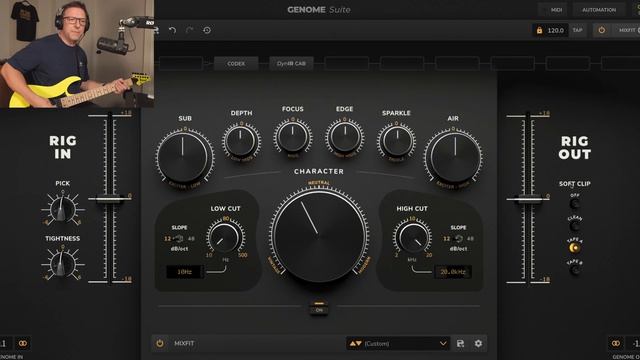Image resolution: width=640 pixels, height=360 pixels.
Task: Redo the last undone change
Action: tap(189, 30)
